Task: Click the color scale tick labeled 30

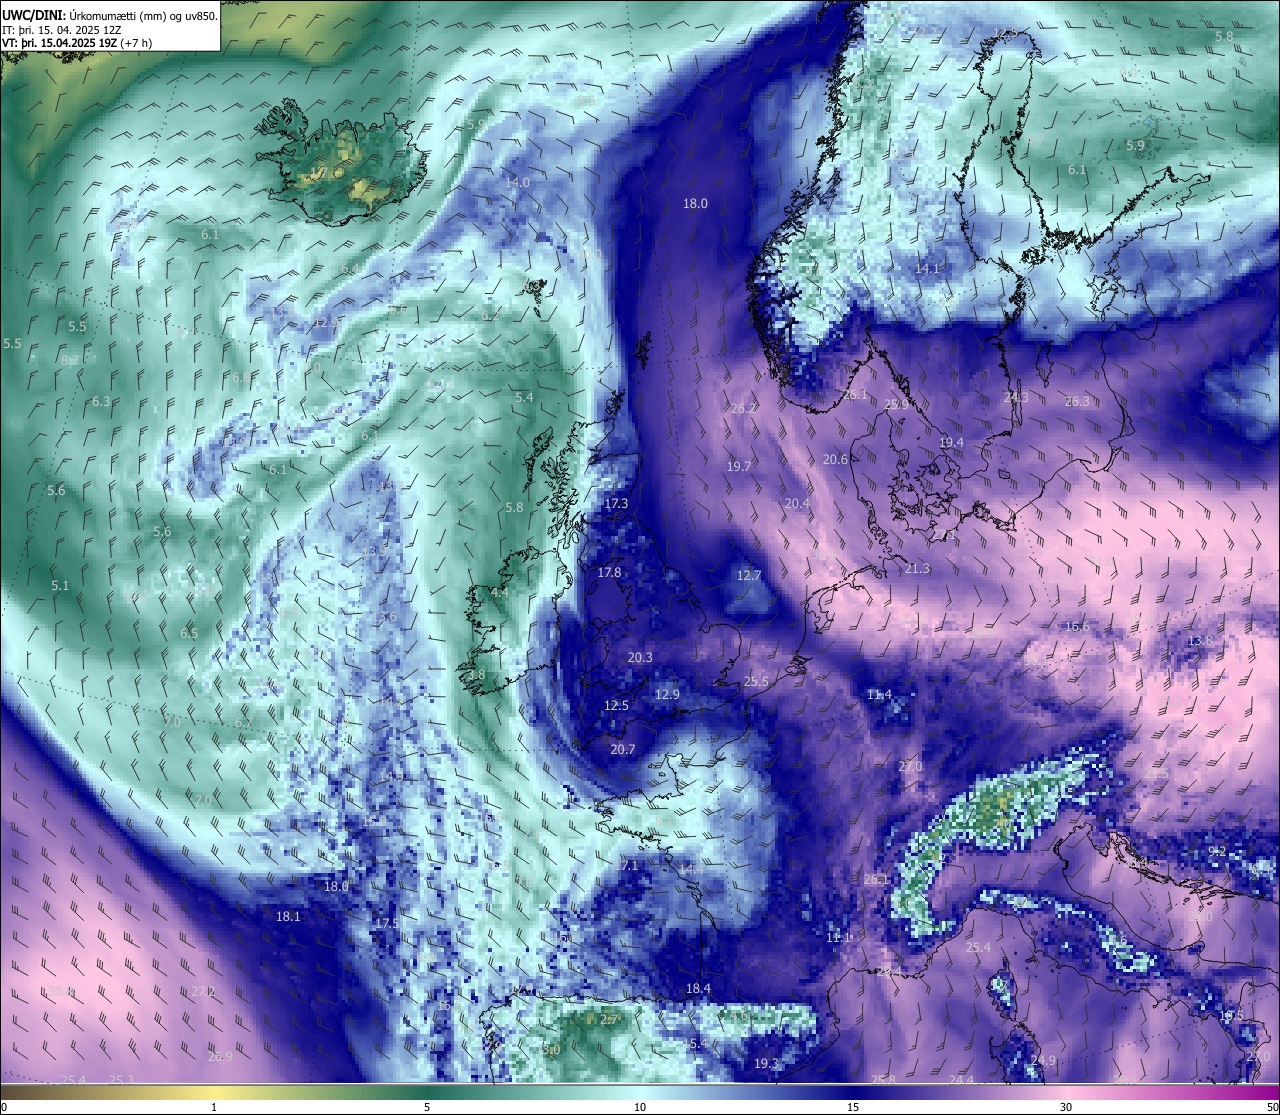Action: (x=1066, y=1107)
